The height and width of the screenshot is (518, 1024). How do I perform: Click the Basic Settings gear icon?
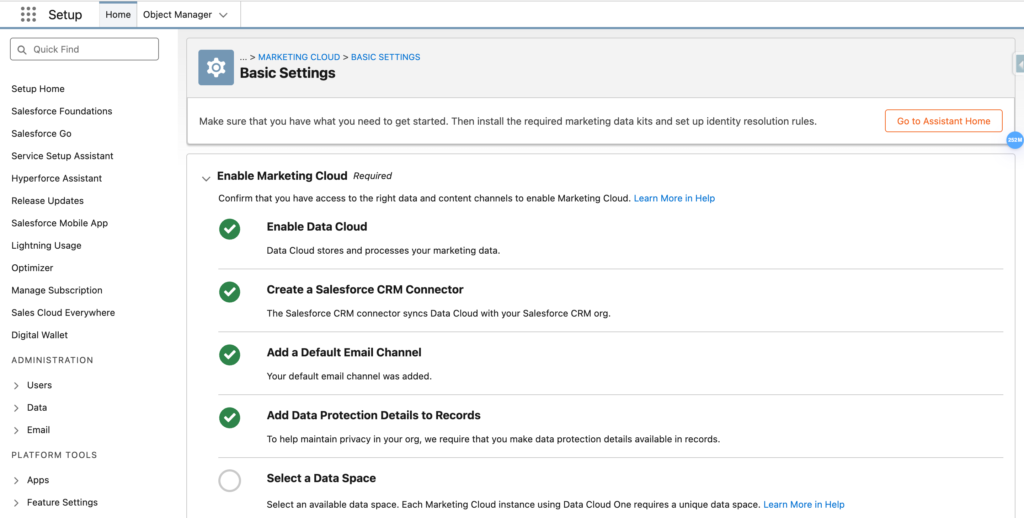pyautogui.click(x=215, y=67)
